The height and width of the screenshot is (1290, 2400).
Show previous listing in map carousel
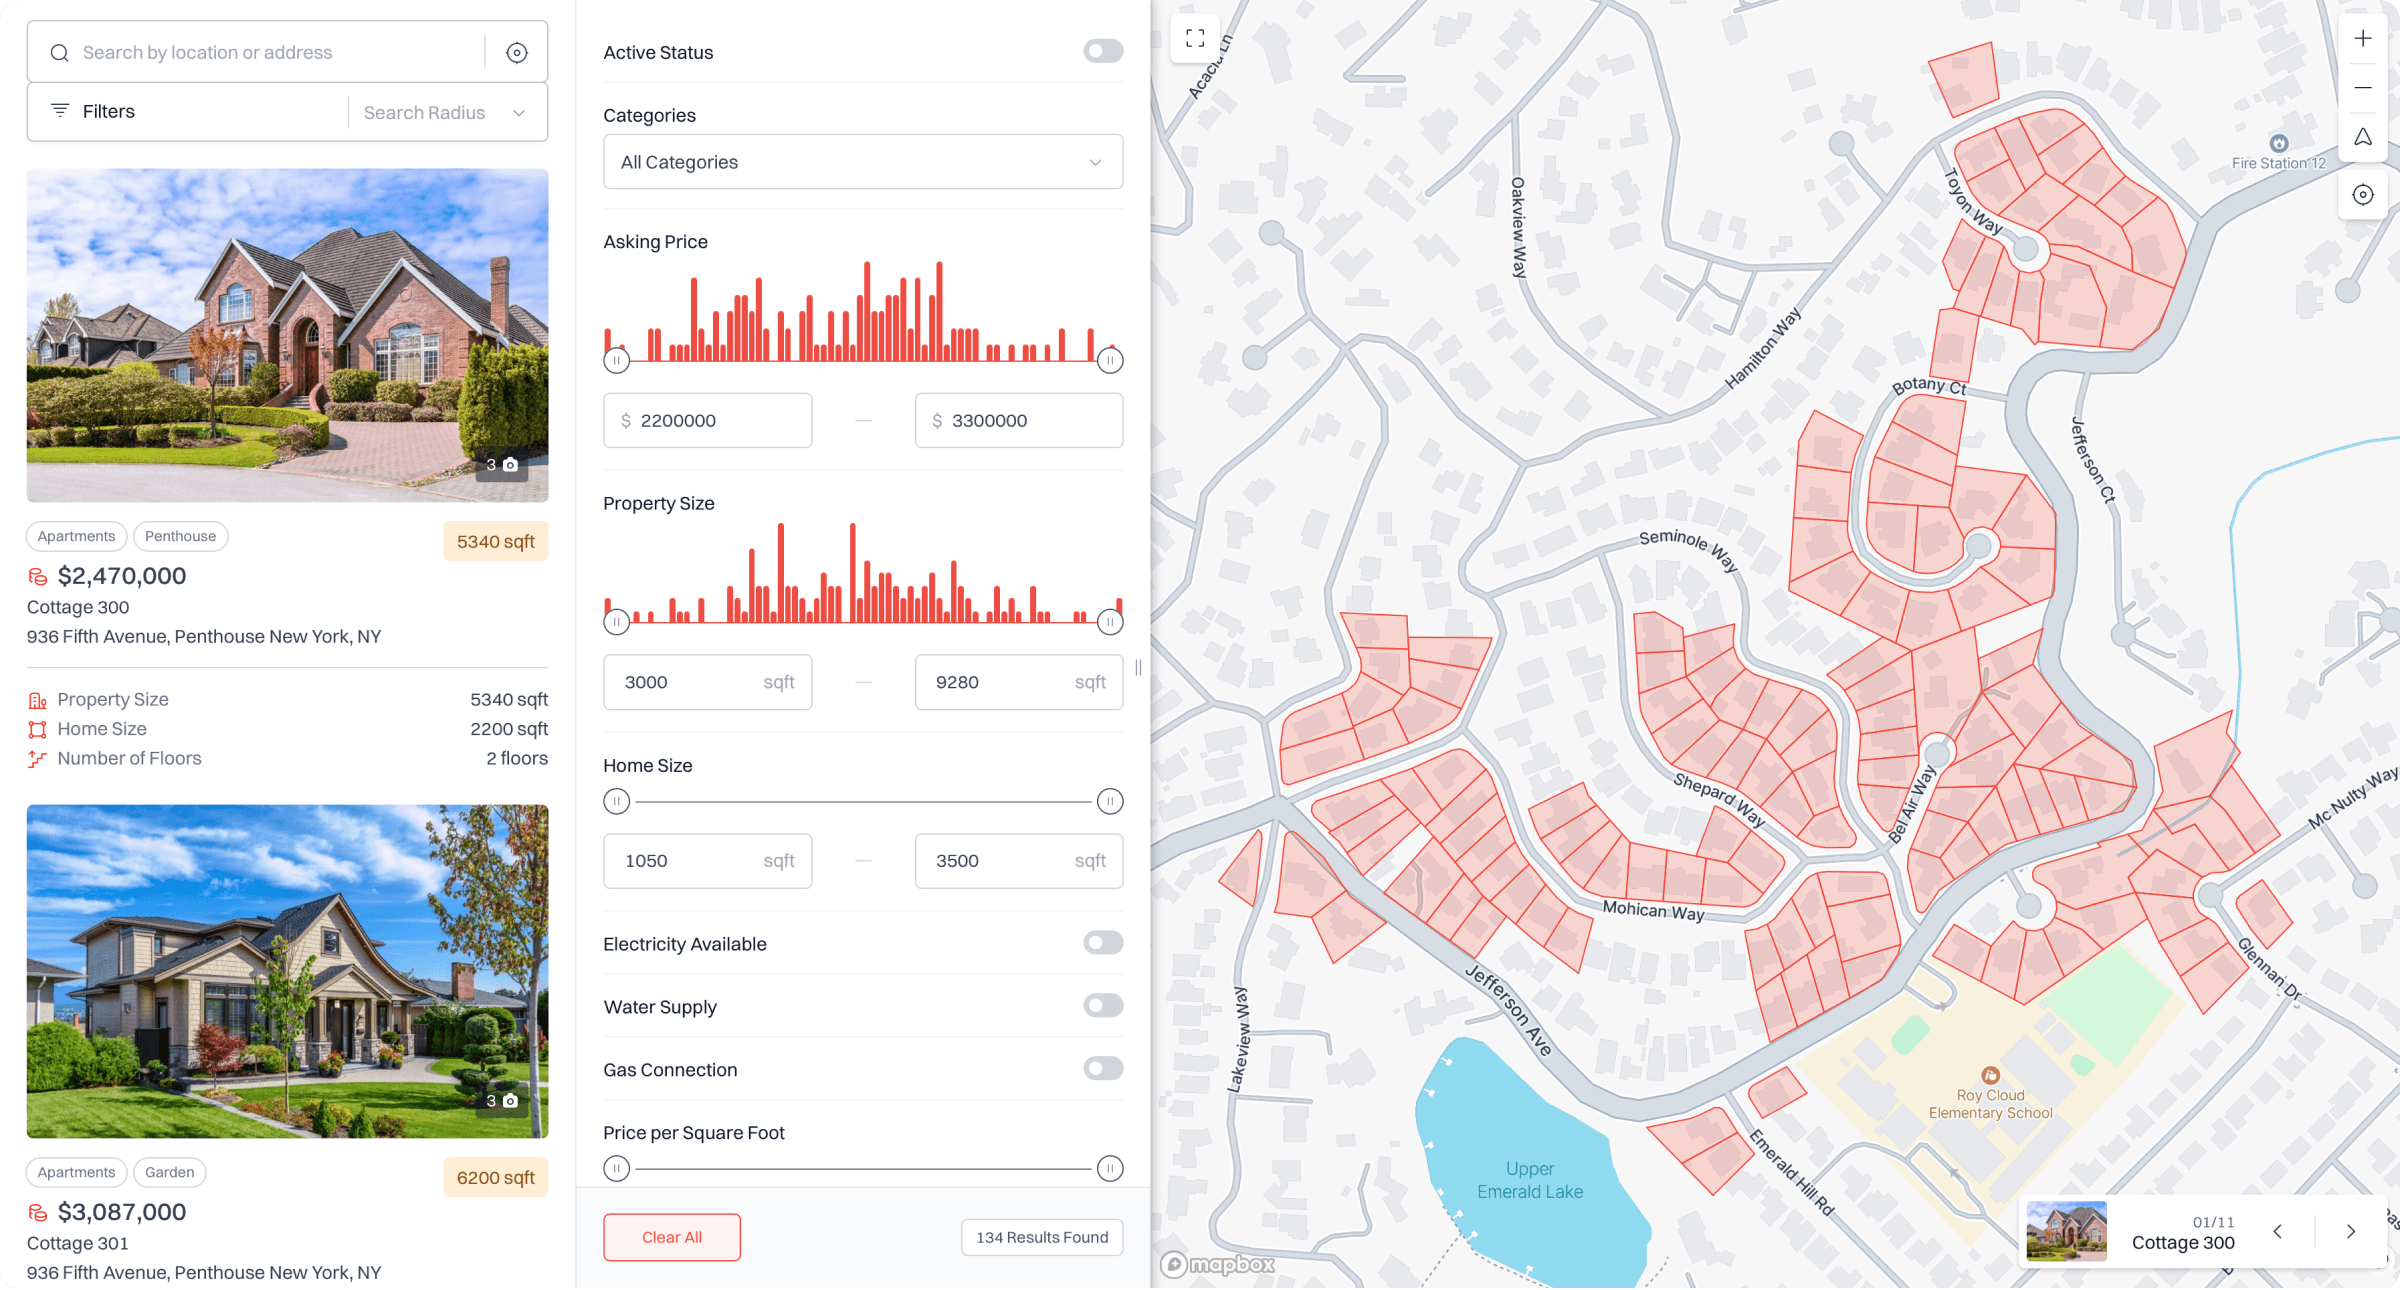pos(2278,1232)
